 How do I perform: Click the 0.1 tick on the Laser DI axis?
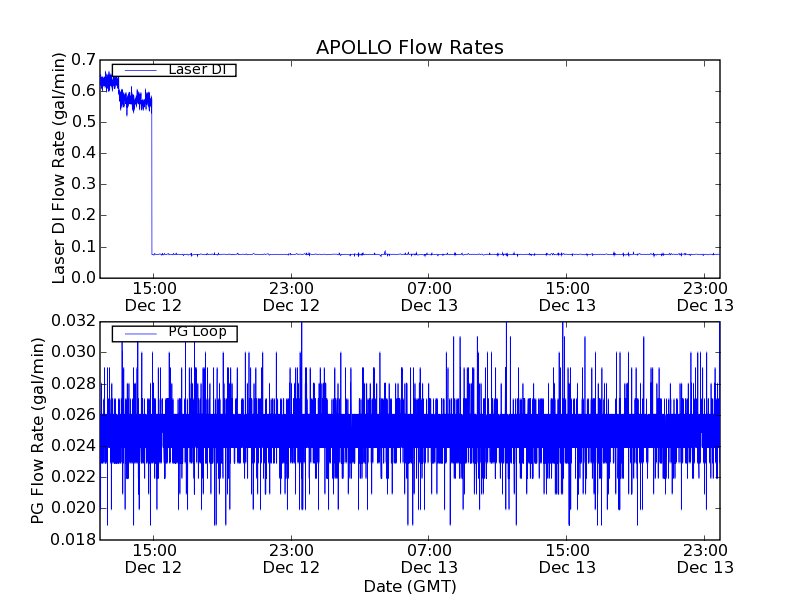click(x=83, y=246)
